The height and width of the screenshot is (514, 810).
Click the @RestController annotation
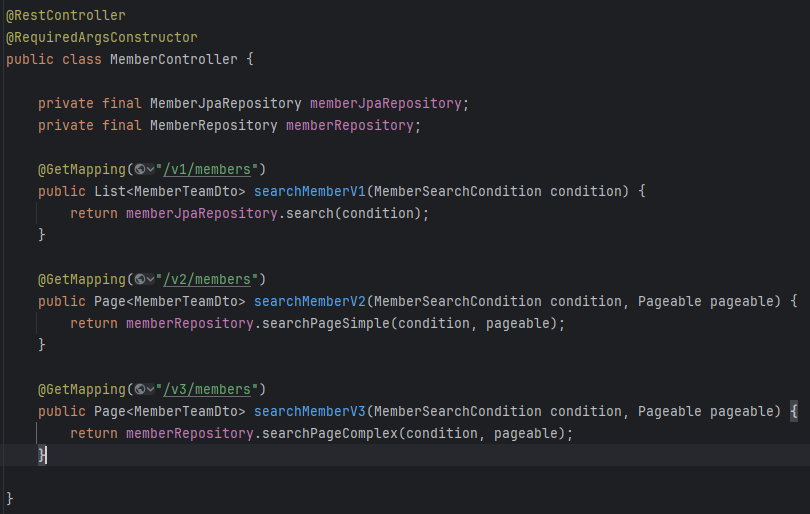66,15
